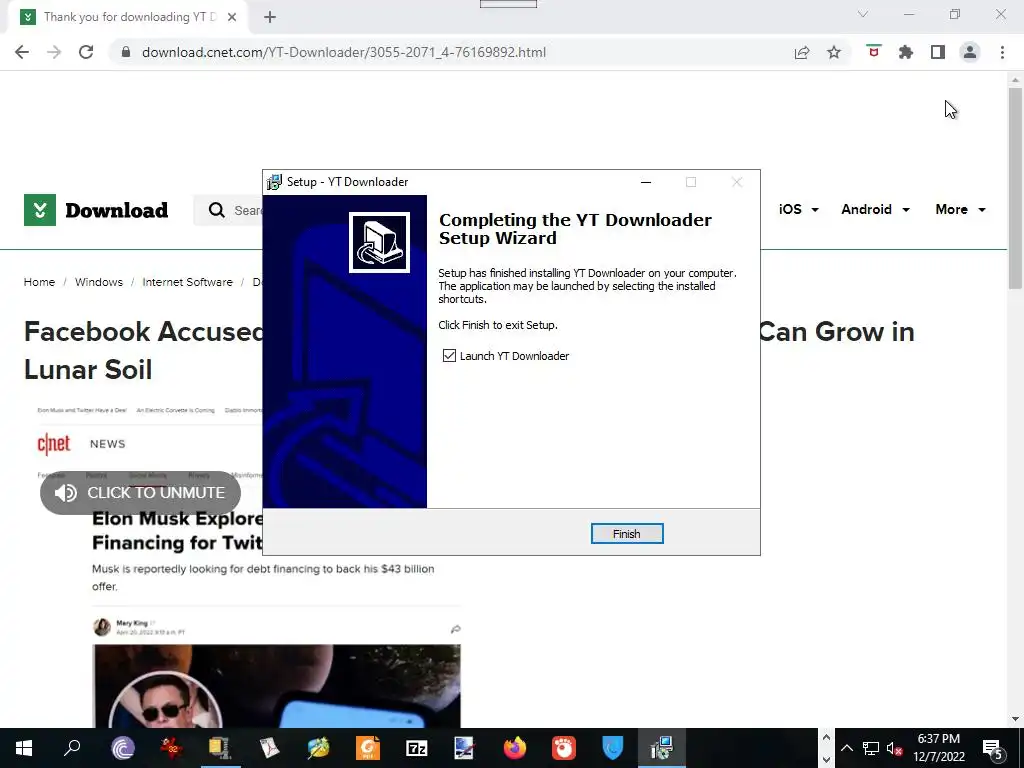Open the red shield extension icon
The width and height of the screenshot is (1024, 768).
point(874,52)
